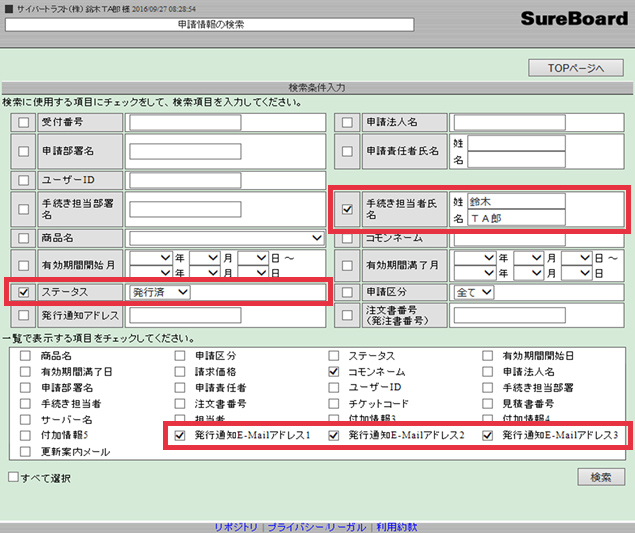Enable the ユーザーID search condition checkbox
The height and width of the screenshot is (533, 635).
click(x=23, y=180)
